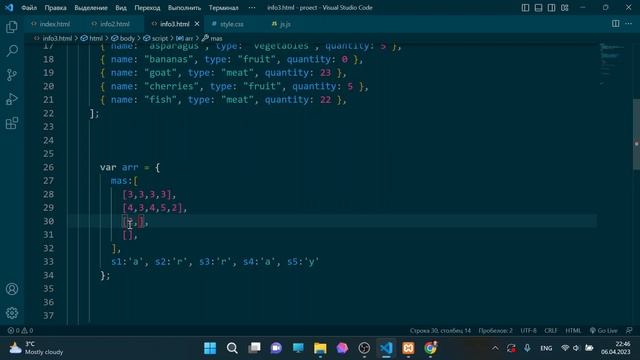Image resolution: width=640 pixels, height=360 pixels.
Task: Change indentation via Пробелов: 2
Action: 495,331
